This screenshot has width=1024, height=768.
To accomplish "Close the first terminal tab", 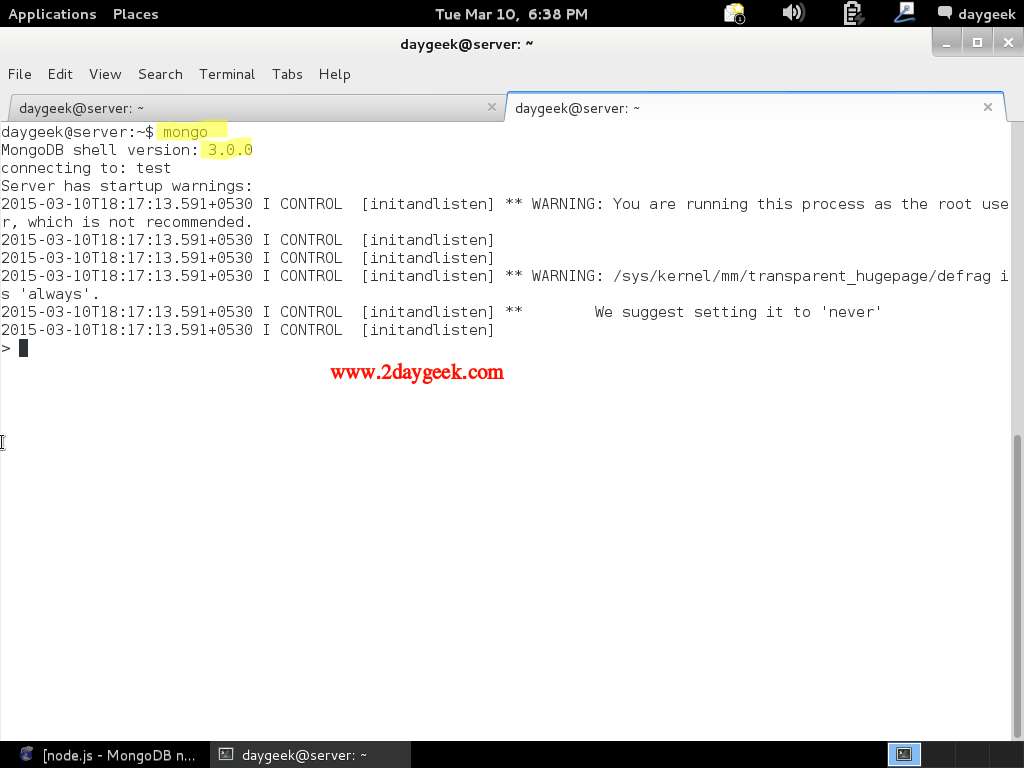I will point(492,107).
